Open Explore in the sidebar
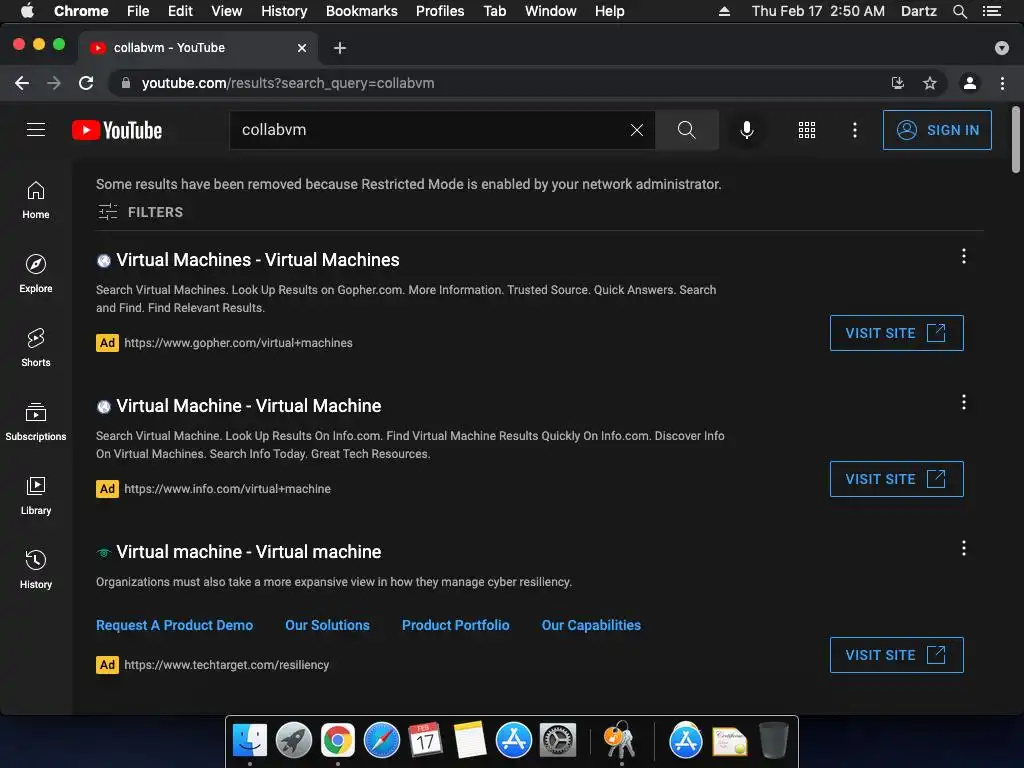 tap(36, 274)
